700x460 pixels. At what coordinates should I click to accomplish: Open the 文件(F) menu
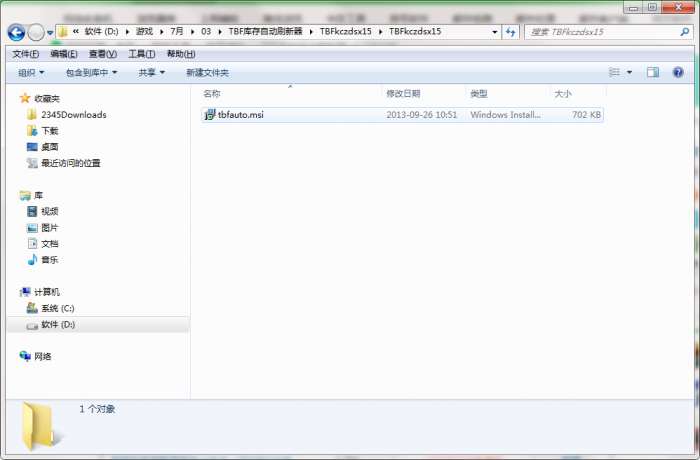[25, 54]
